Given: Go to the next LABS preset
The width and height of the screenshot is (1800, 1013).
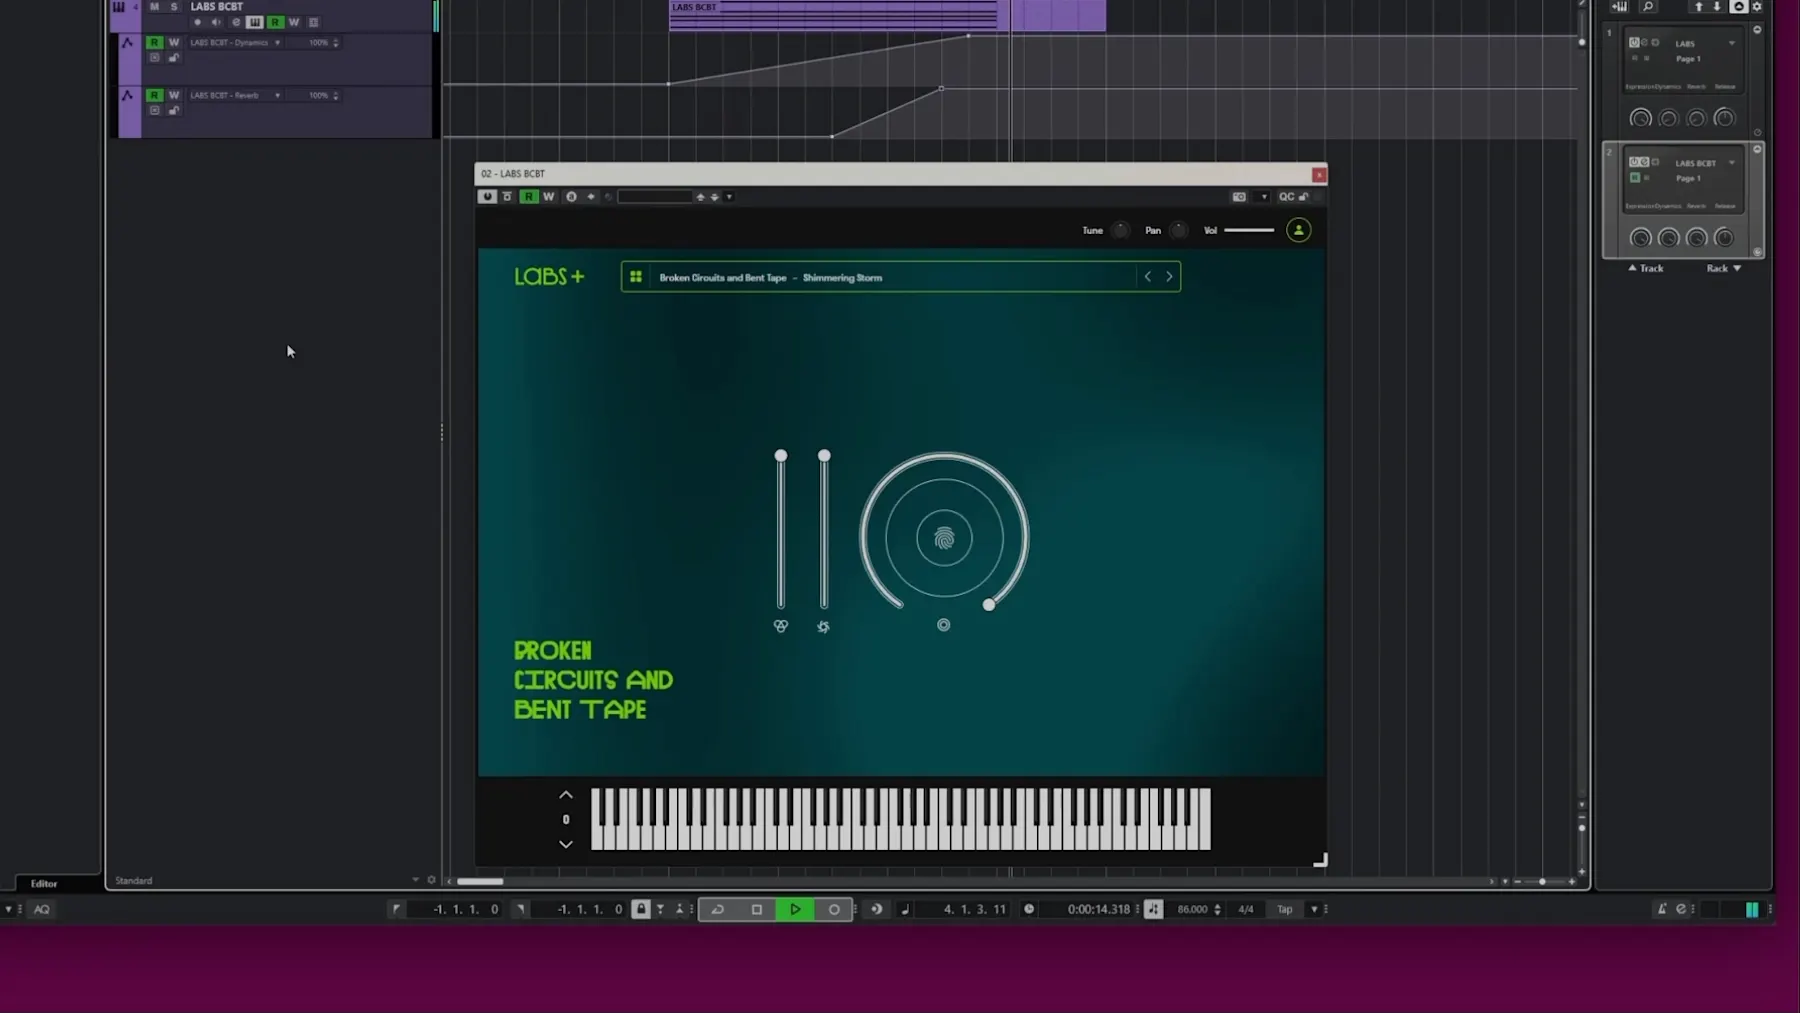Looking at the screenshot, I should [1169, 277].
